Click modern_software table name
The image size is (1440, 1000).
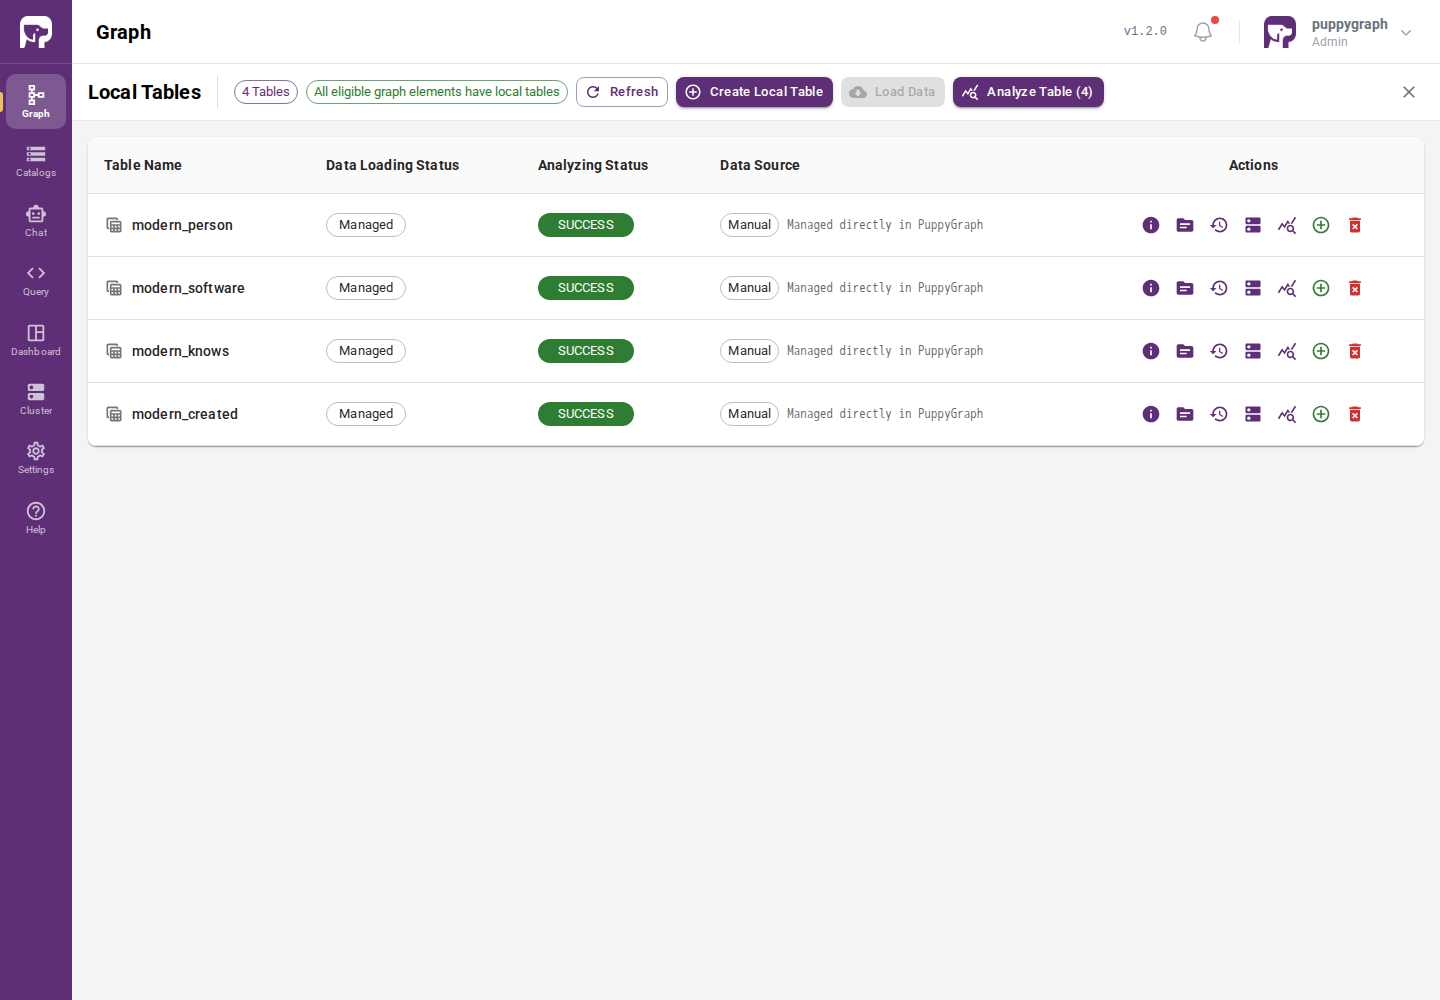tap(188, 288)
